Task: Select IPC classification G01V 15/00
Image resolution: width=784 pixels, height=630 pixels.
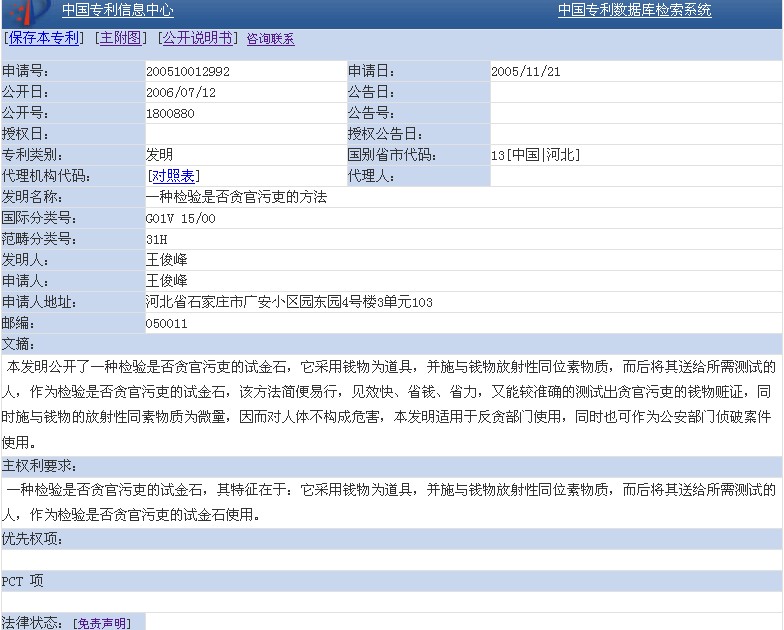Action: pyautogui.click(x=180, y=218)
